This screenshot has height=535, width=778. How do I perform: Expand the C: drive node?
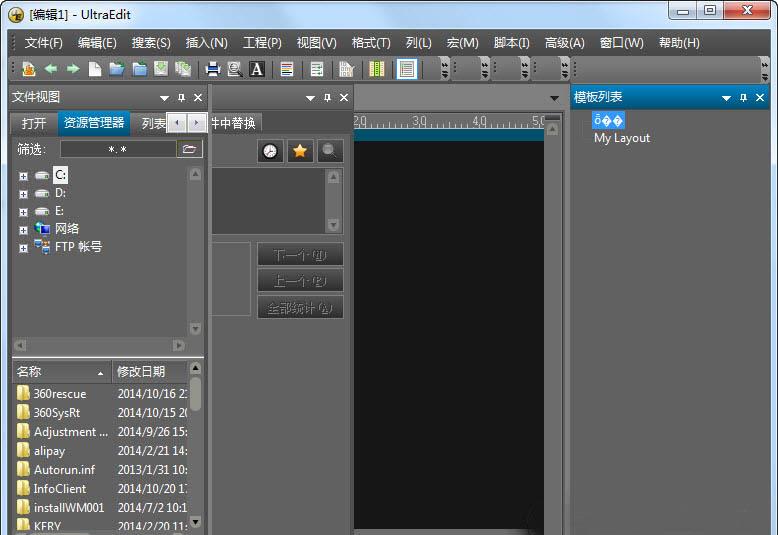[23, 176]
